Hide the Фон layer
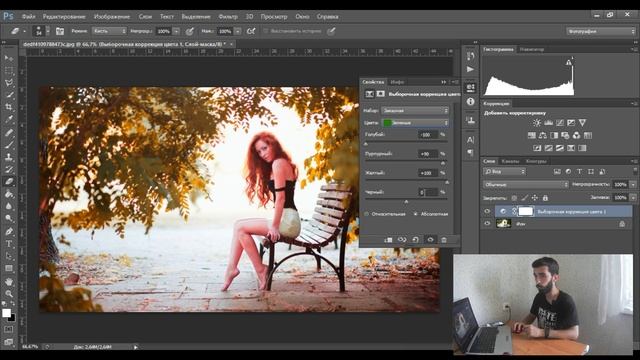Image resolution: width=640 pixels, height=360 pixels. (487, 224)
